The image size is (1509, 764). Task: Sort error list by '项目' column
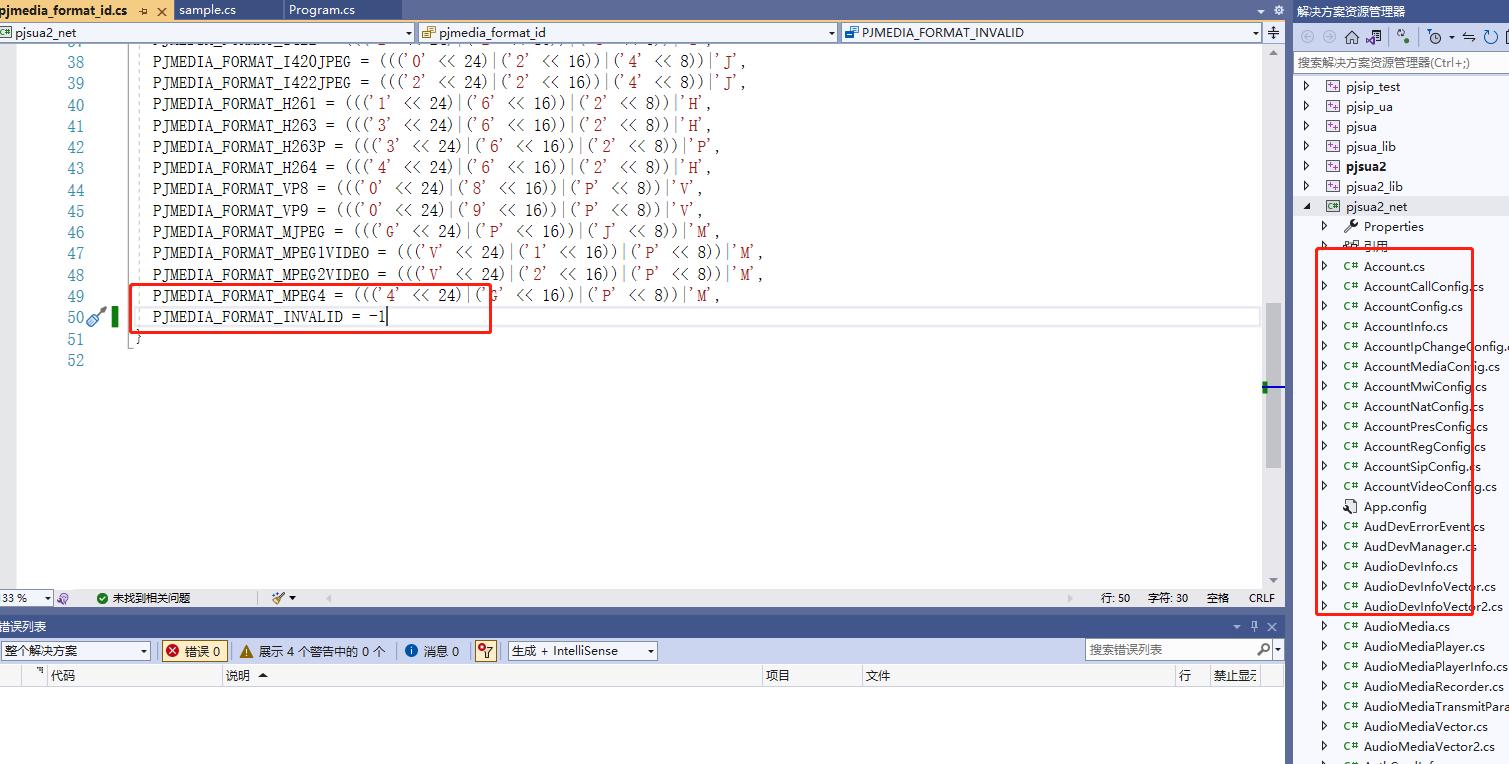(x=813, y=676)
